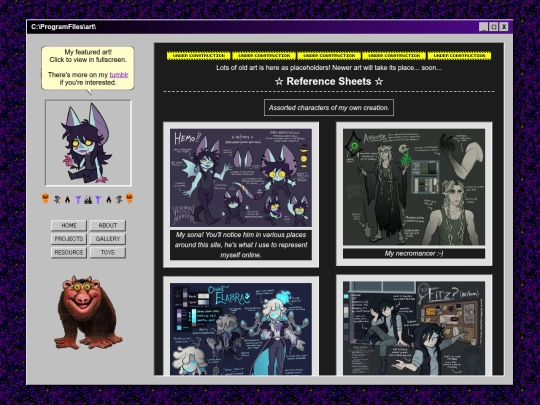The image size is (540, 405).
Task: Select the GALLERY navigation button
Action: click(x=108, y=239)
